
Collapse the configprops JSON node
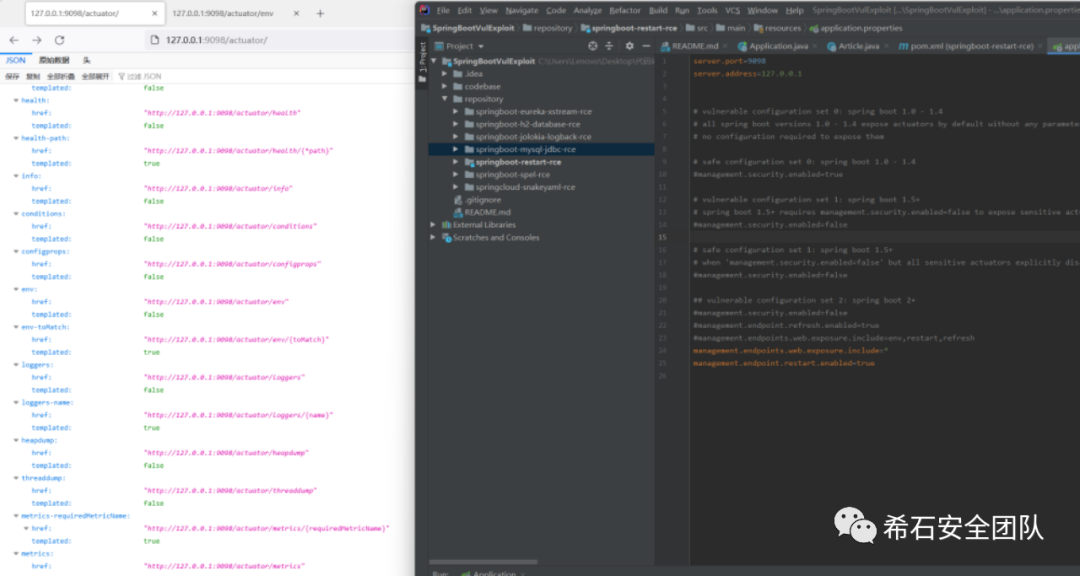coord(16,251)
